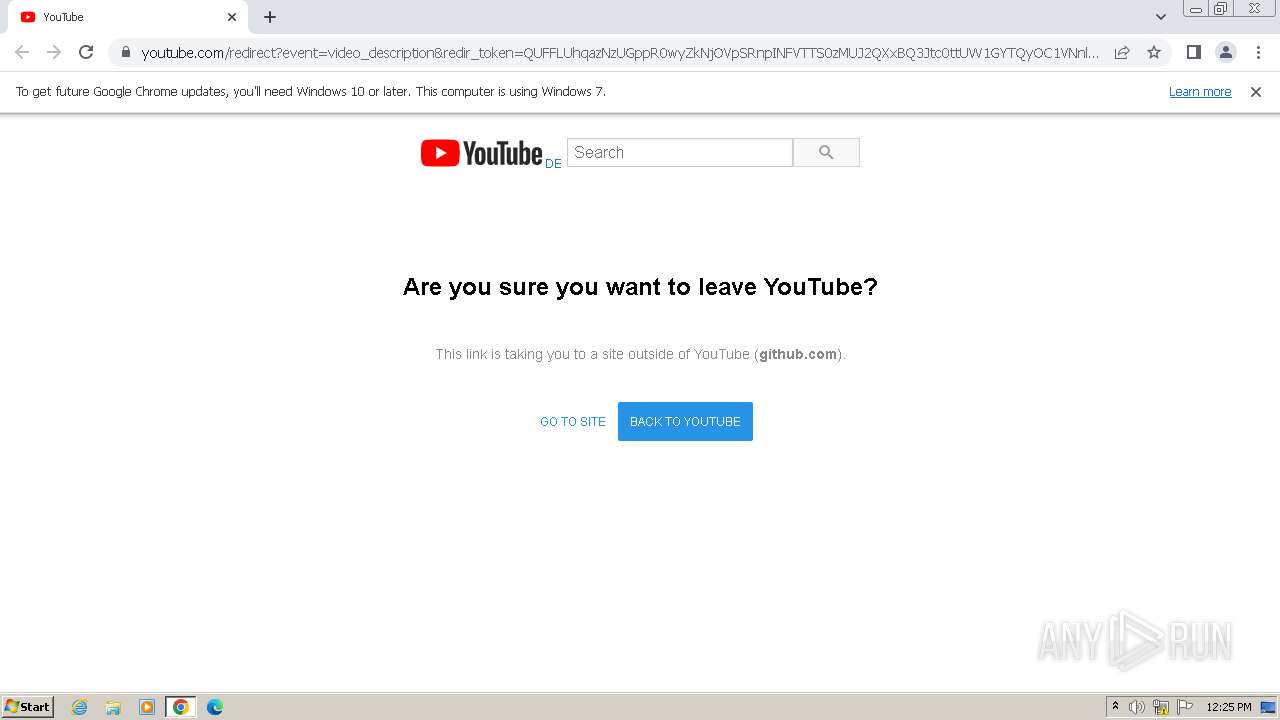Viewport: 1280px width, 720px height.
Task: View site info lock icon
Action: [x=126, y=52]
